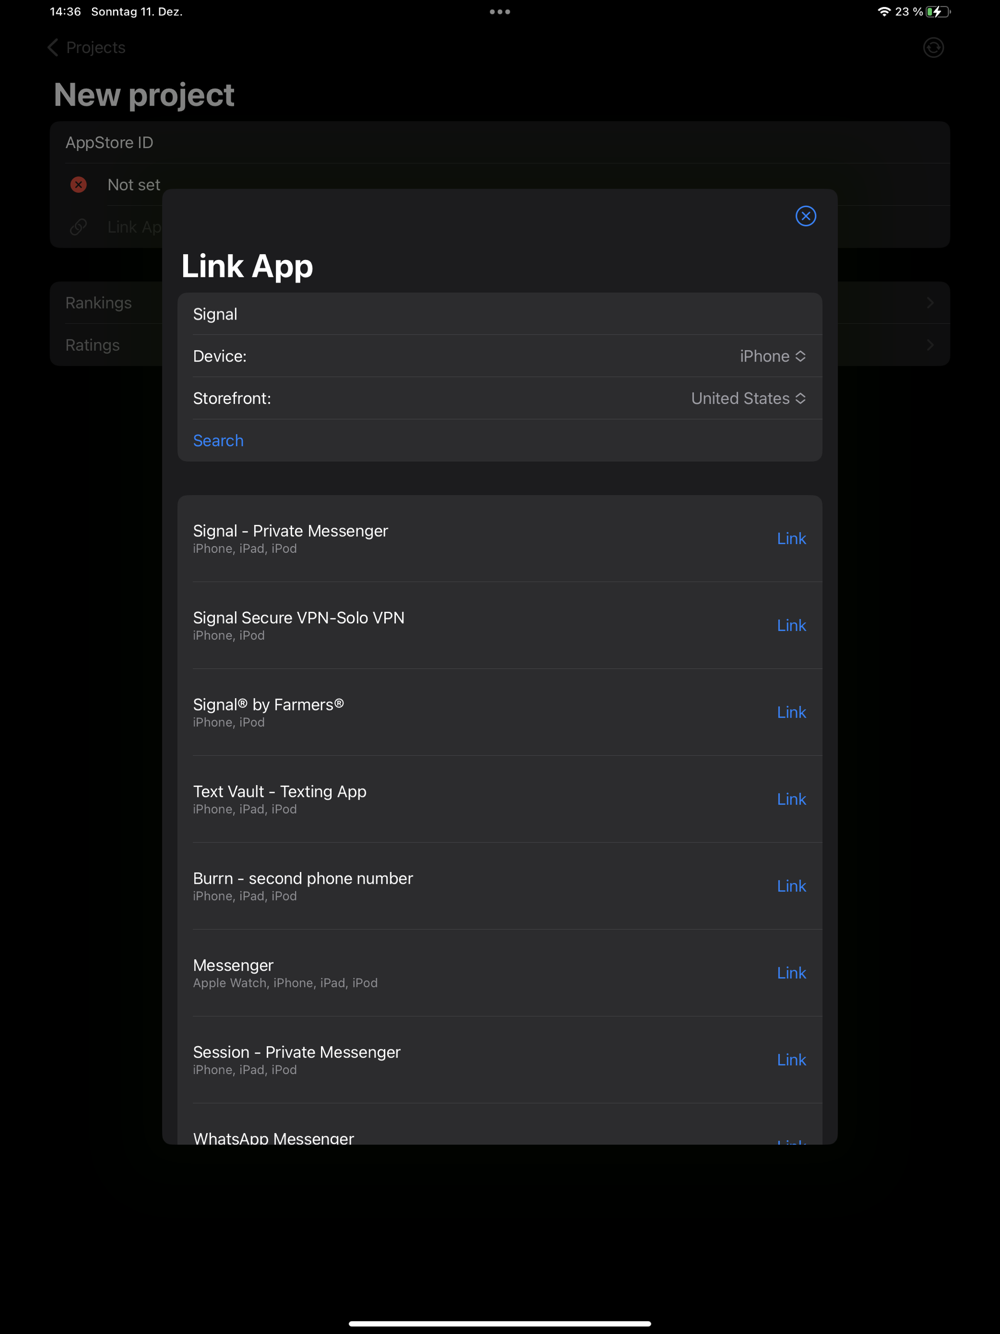Link Burrn - second phone number

791,886
